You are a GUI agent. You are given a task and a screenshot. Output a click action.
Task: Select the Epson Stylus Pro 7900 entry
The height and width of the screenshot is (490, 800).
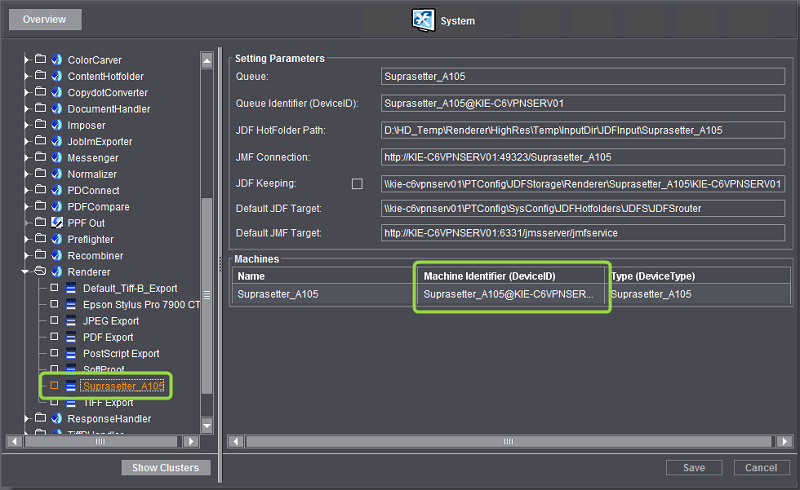141,304
